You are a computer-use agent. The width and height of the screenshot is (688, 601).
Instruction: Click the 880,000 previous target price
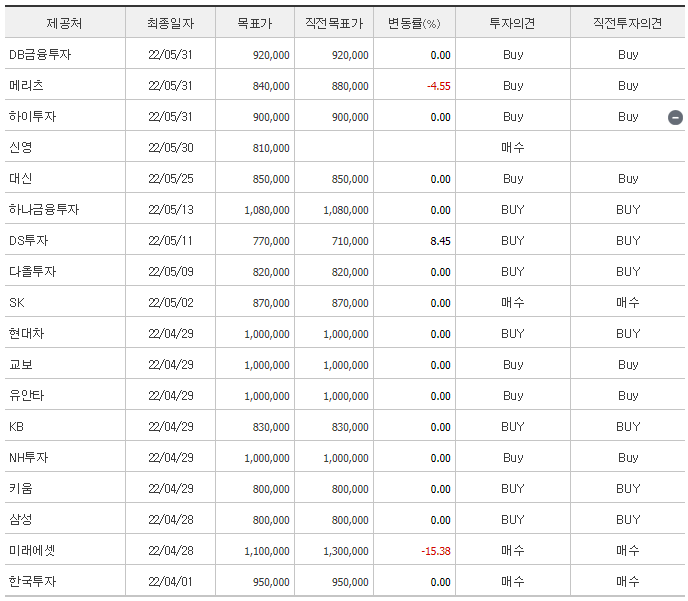click(350, 86)
